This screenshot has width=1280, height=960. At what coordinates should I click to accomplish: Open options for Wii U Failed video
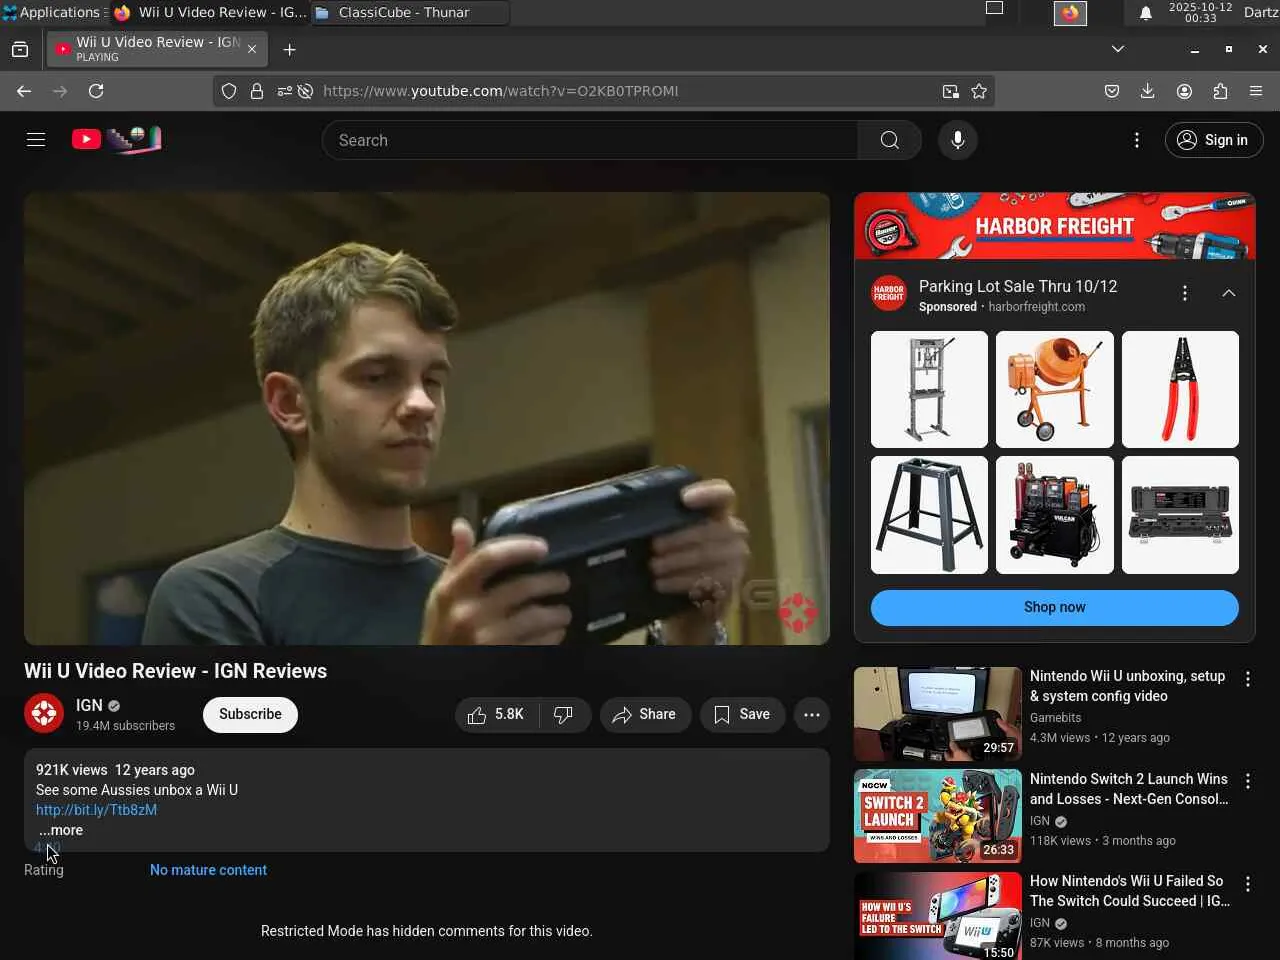coord(1247,884)
